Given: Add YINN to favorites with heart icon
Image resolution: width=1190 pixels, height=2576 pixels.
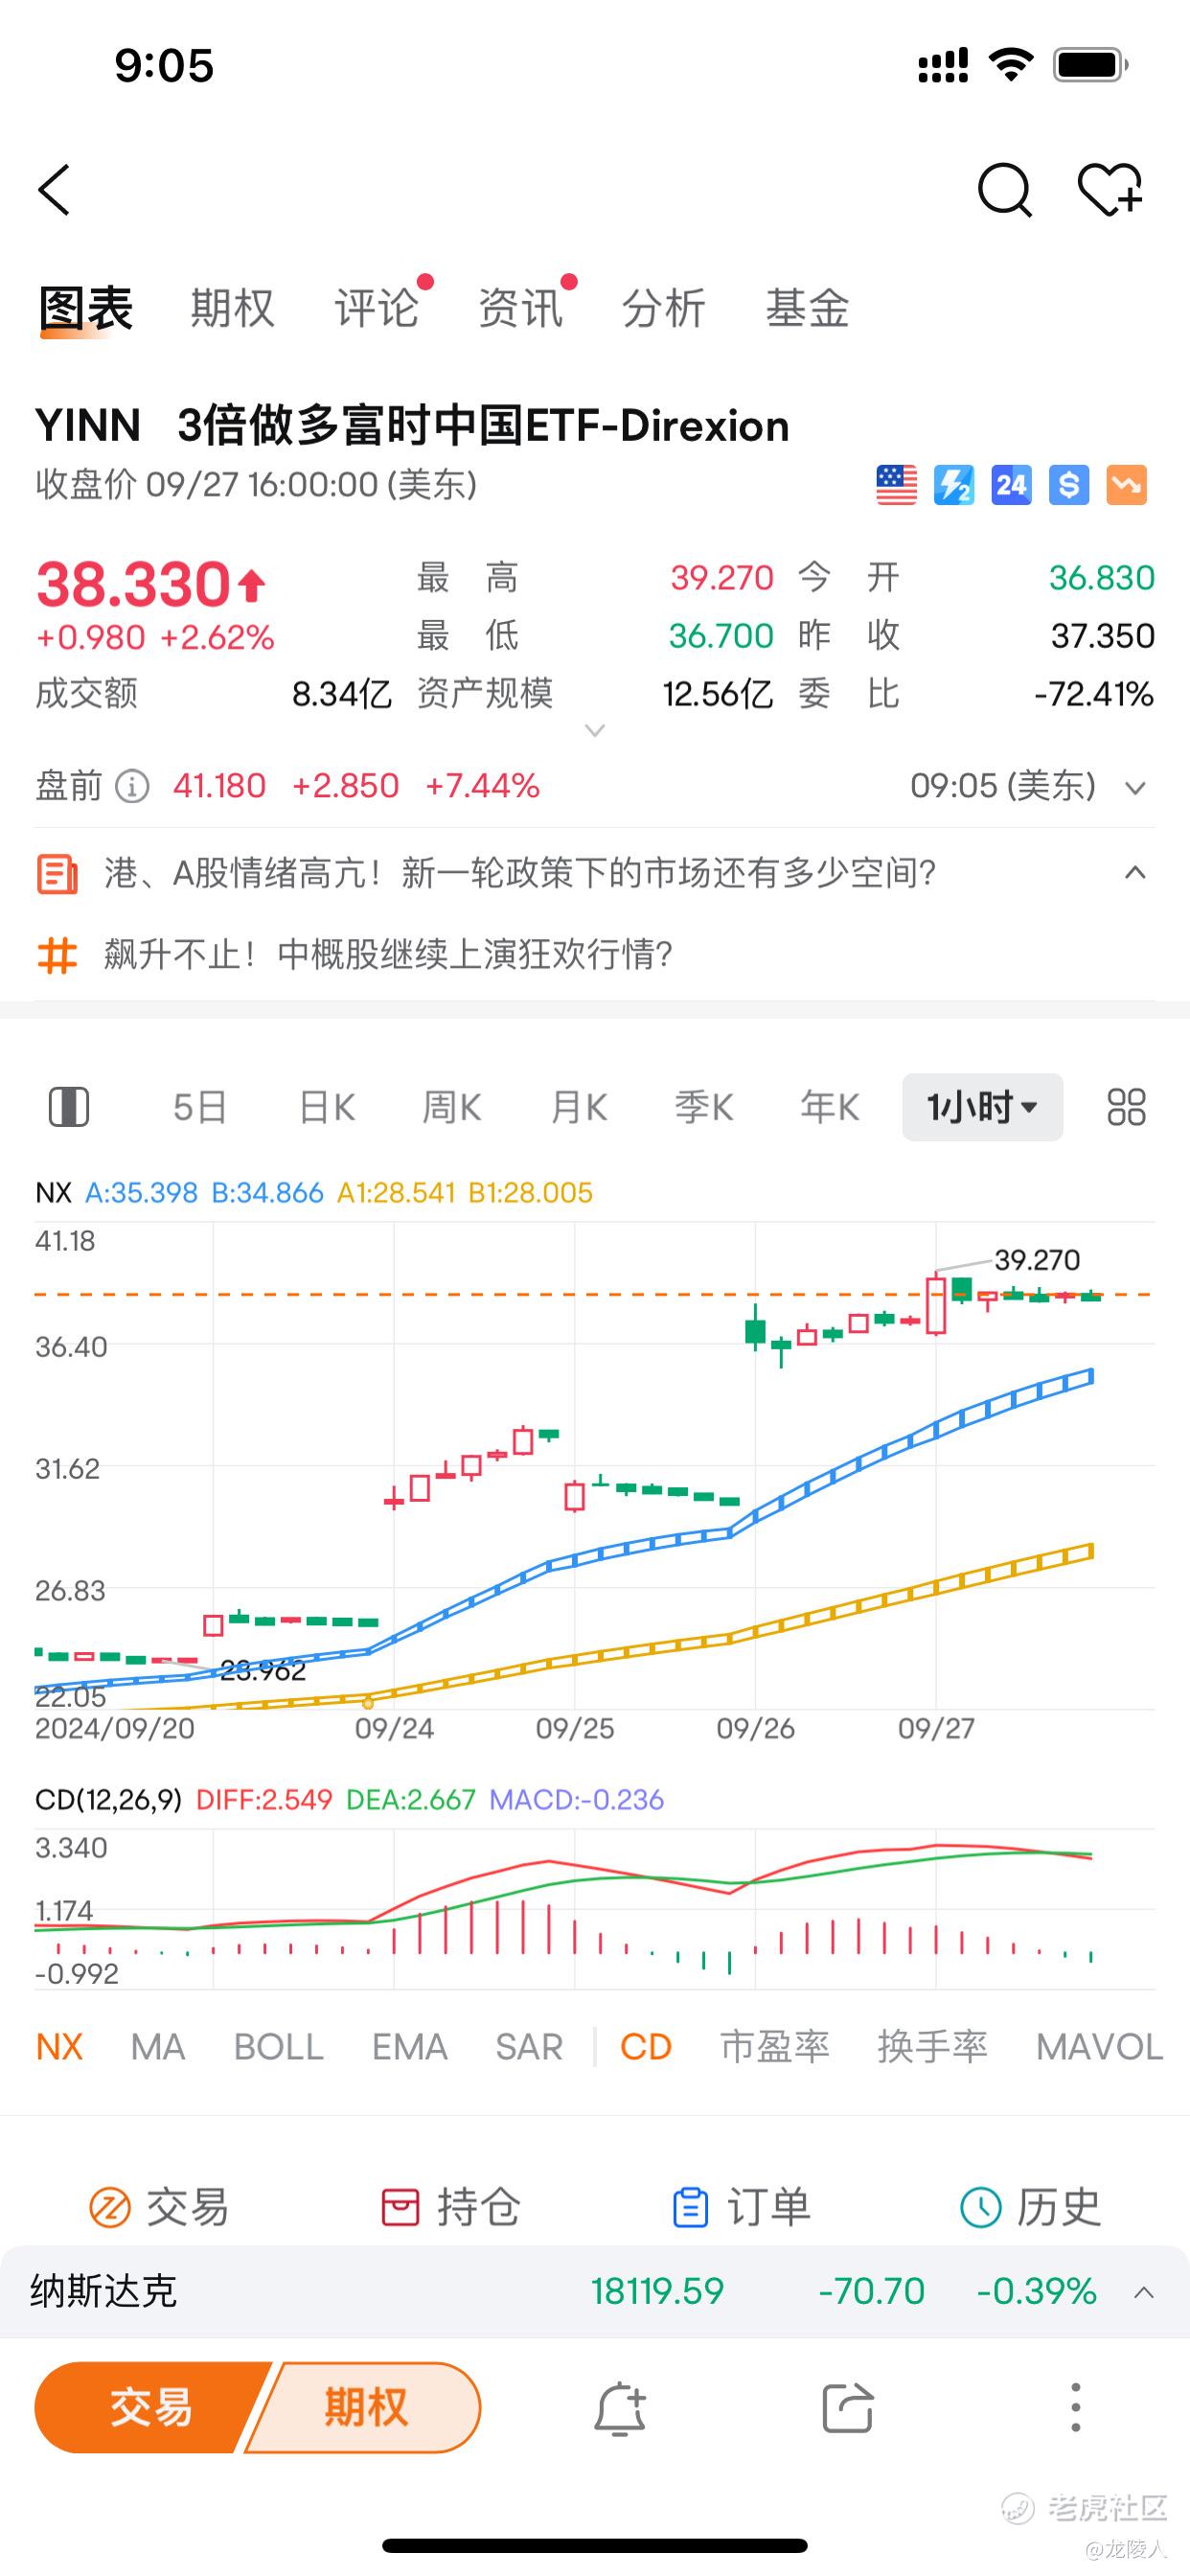Looking at the screenshot, I should click(1110, 190).
